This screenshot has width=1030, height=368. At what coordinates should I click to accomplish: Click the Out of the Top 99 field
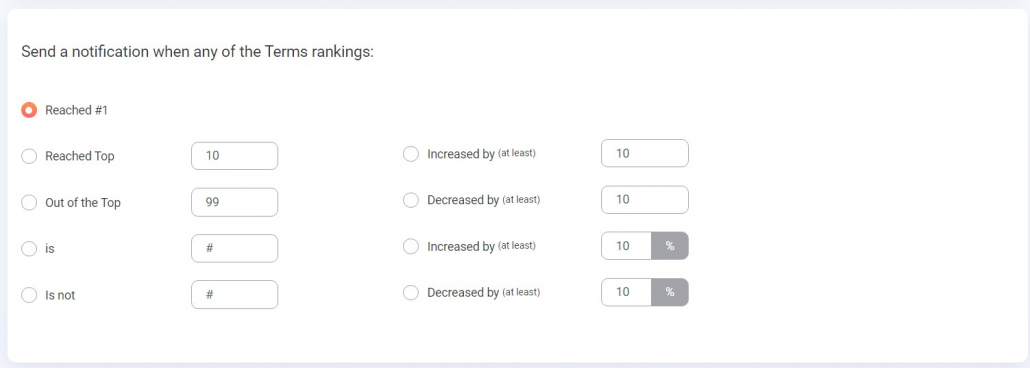[x=235, y=202]
